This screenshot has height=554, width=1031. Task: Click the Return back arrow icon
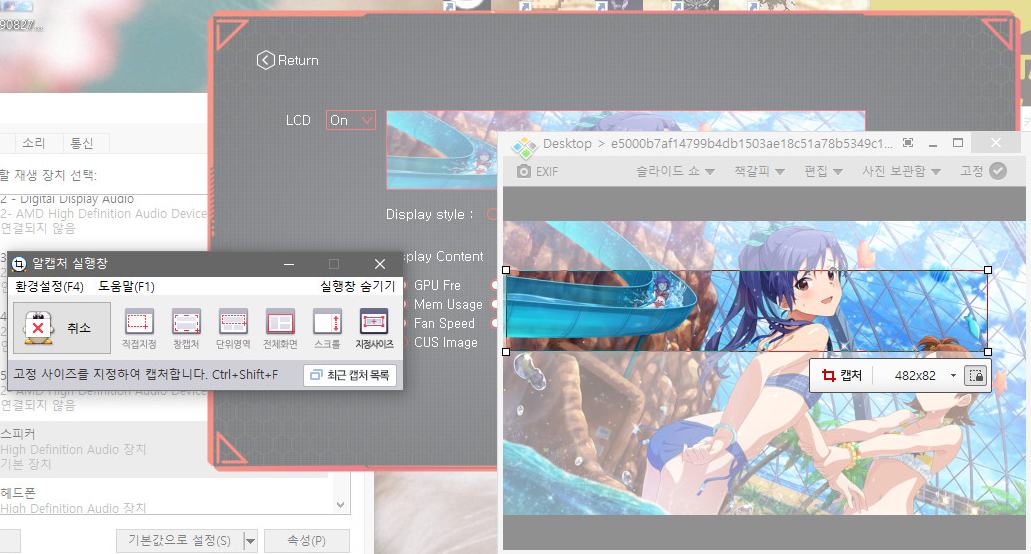click(x=265, y=61)
